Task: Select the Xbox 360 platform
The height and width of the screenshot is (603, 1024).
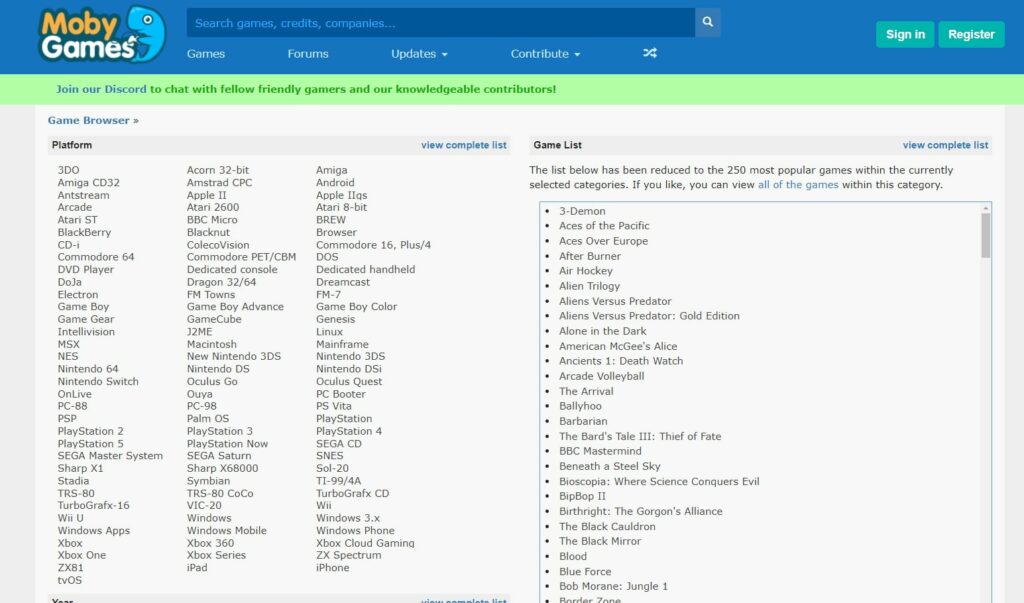Action: [x=210, y=543]
